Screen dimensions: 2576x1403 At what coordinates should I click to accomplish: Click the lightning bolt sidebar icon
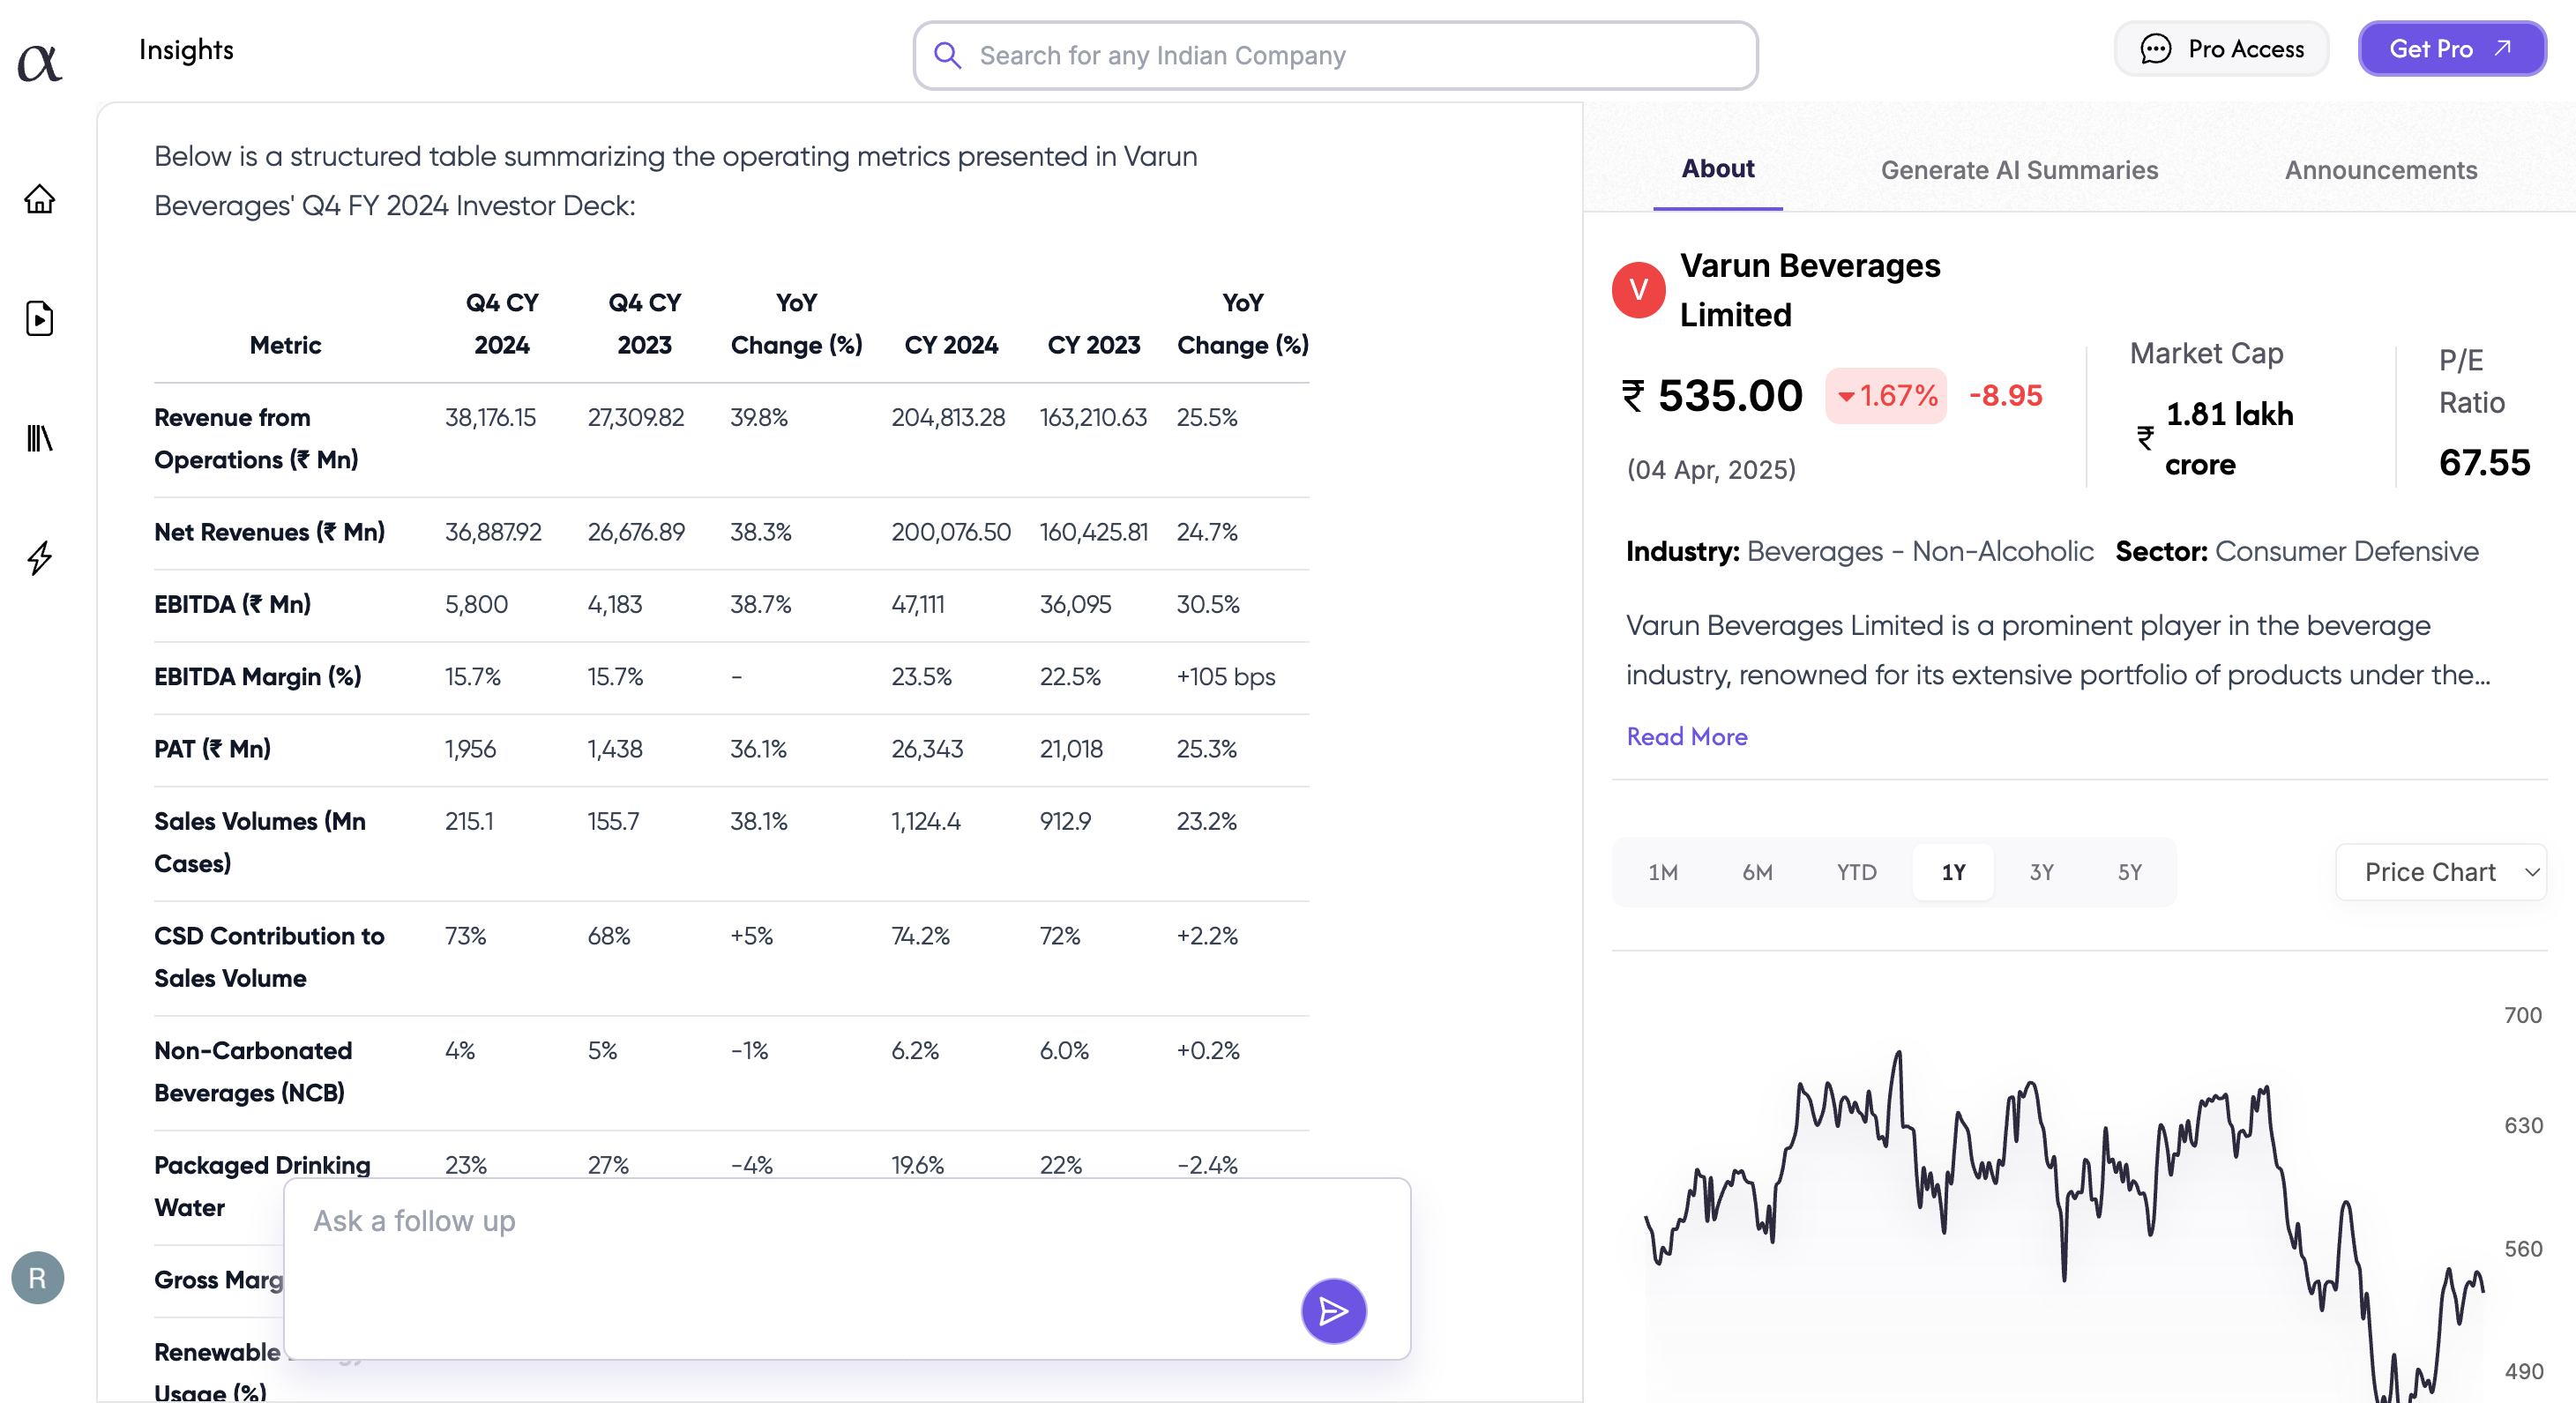click(x=39, y=557)
